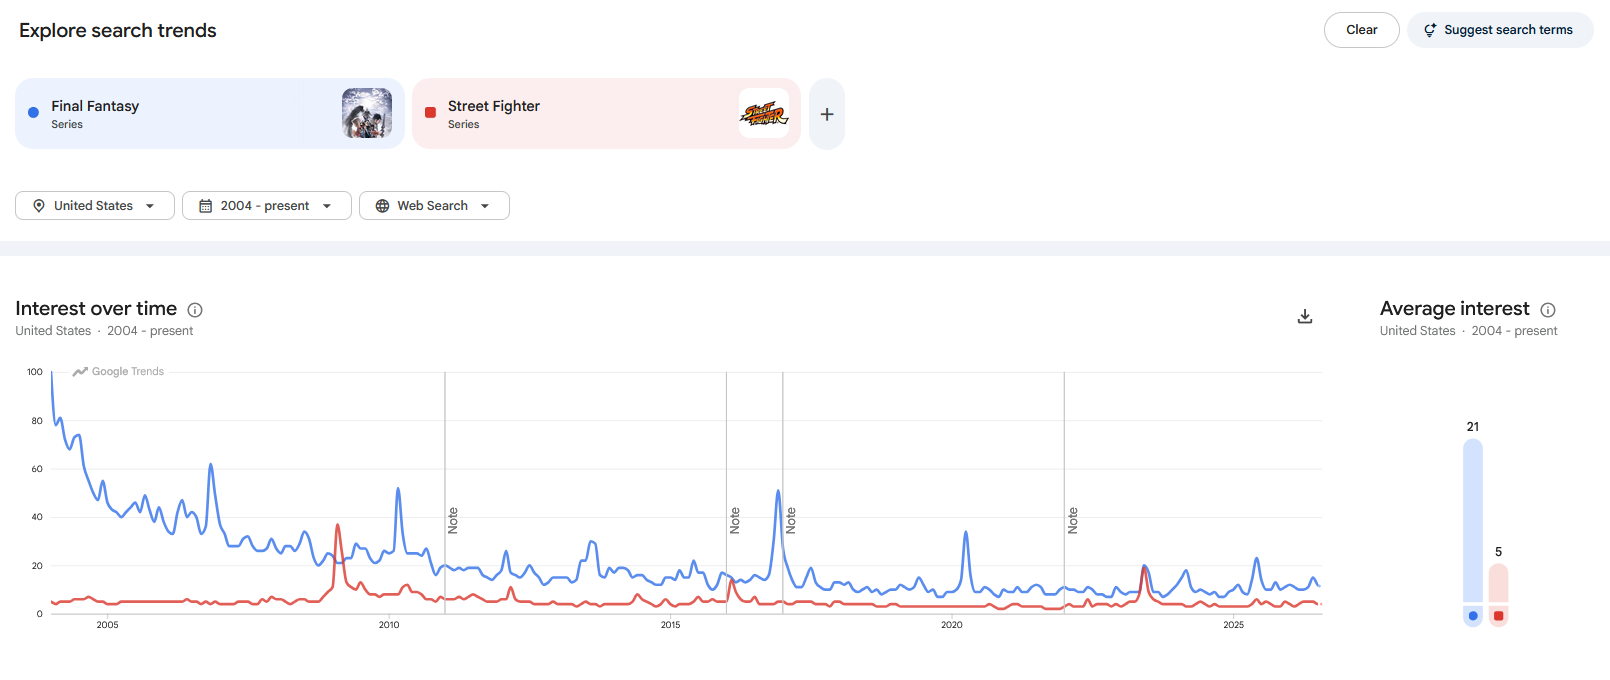Expand the United States region dropdown
This screenshot has width=1610, height=680.
pyautogui.click(x=95, y=206)
